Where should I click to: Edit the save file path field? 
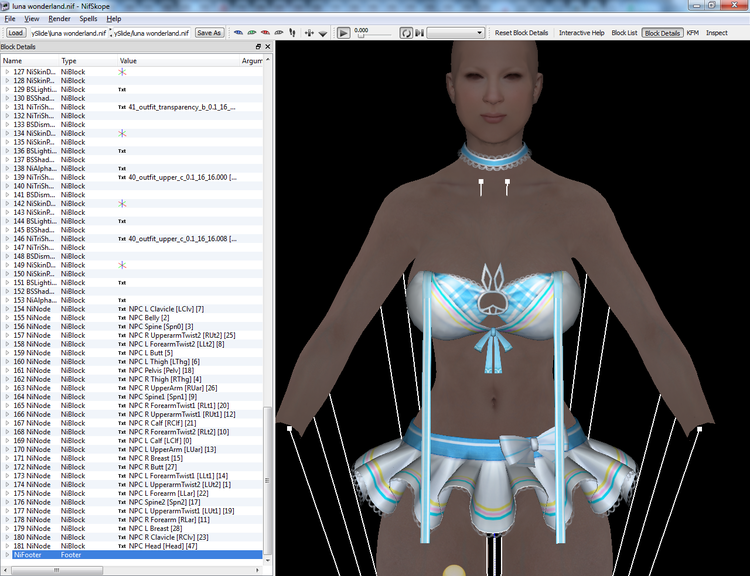pos(152,33)
